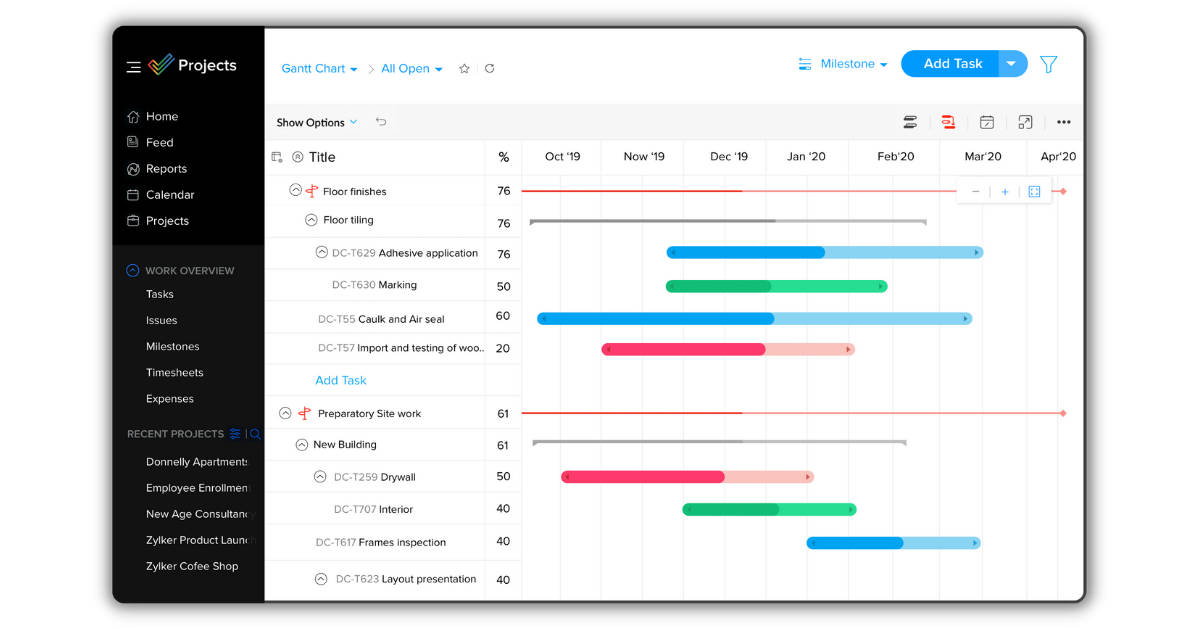This screenshot has width=1200, height=630.
Task: Open the more options ellipsis icon
Action: (1063, 121)
